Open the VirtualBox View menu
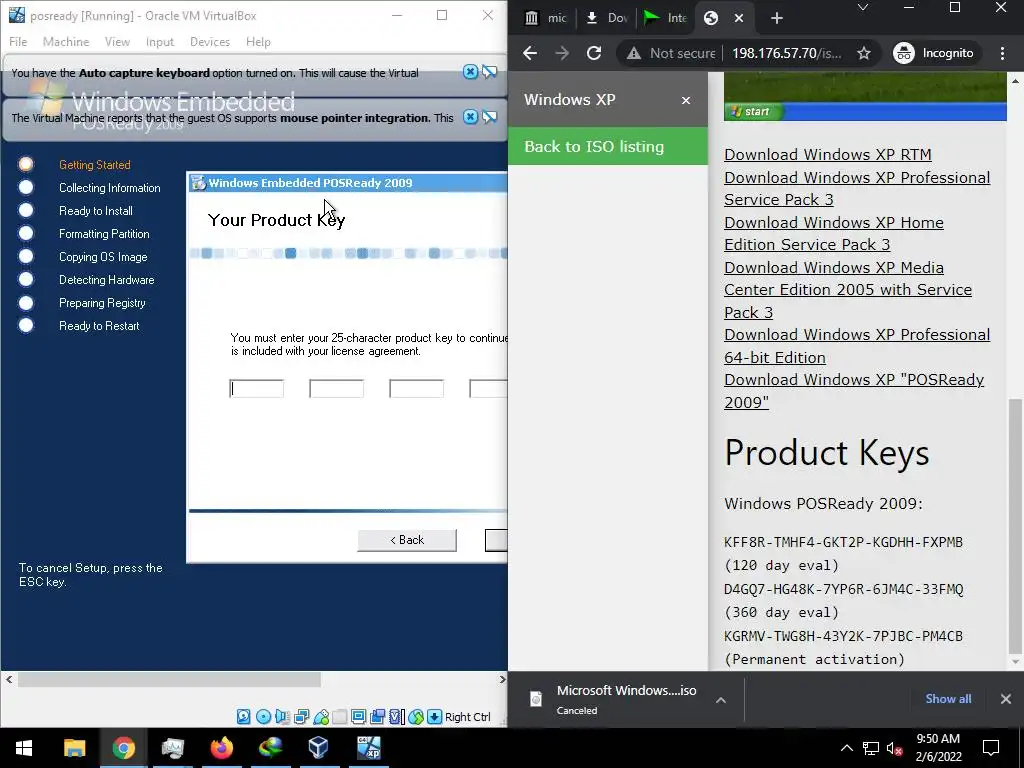This screenshot has width=1024, height=768. tap(118, 42)
